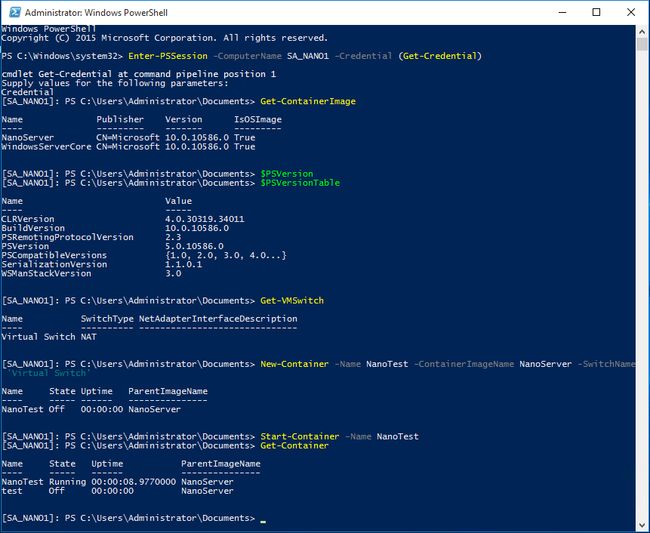Click the -SwitchName parameter
The height and width of the screenshot is (533, 650).
(606, 364)
